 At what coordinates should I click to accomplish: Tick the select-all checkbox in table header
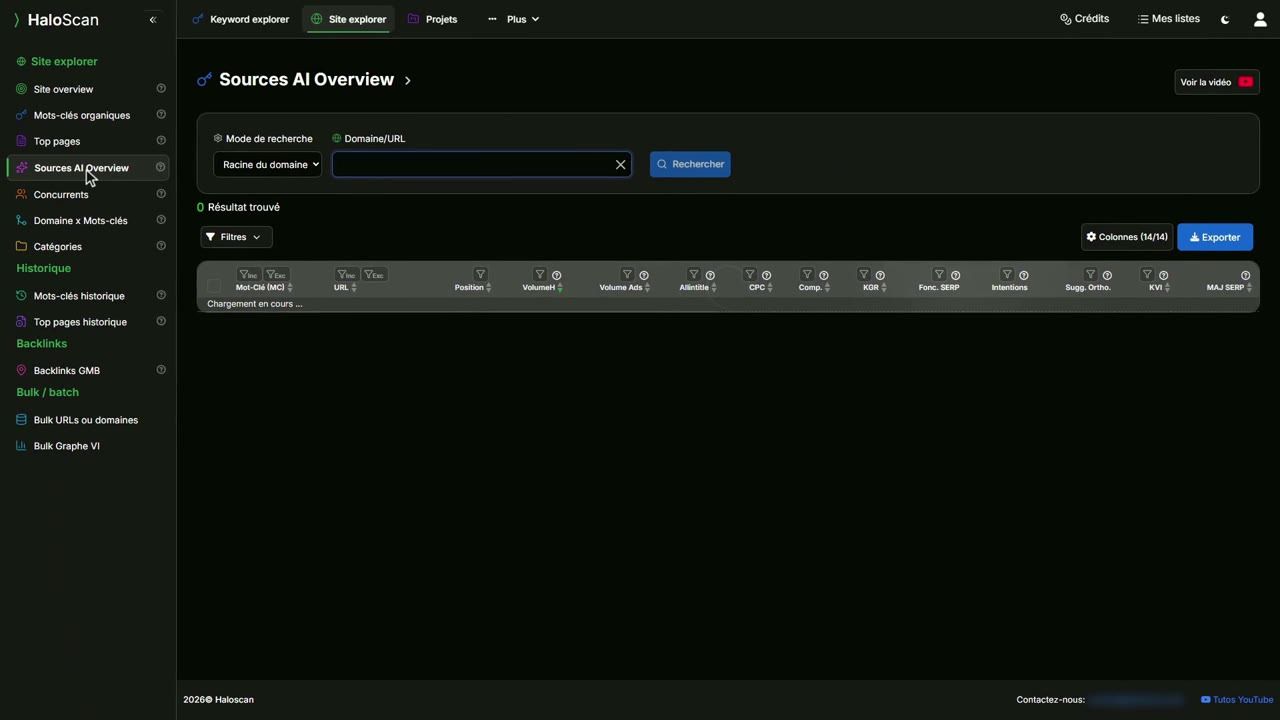213,286
